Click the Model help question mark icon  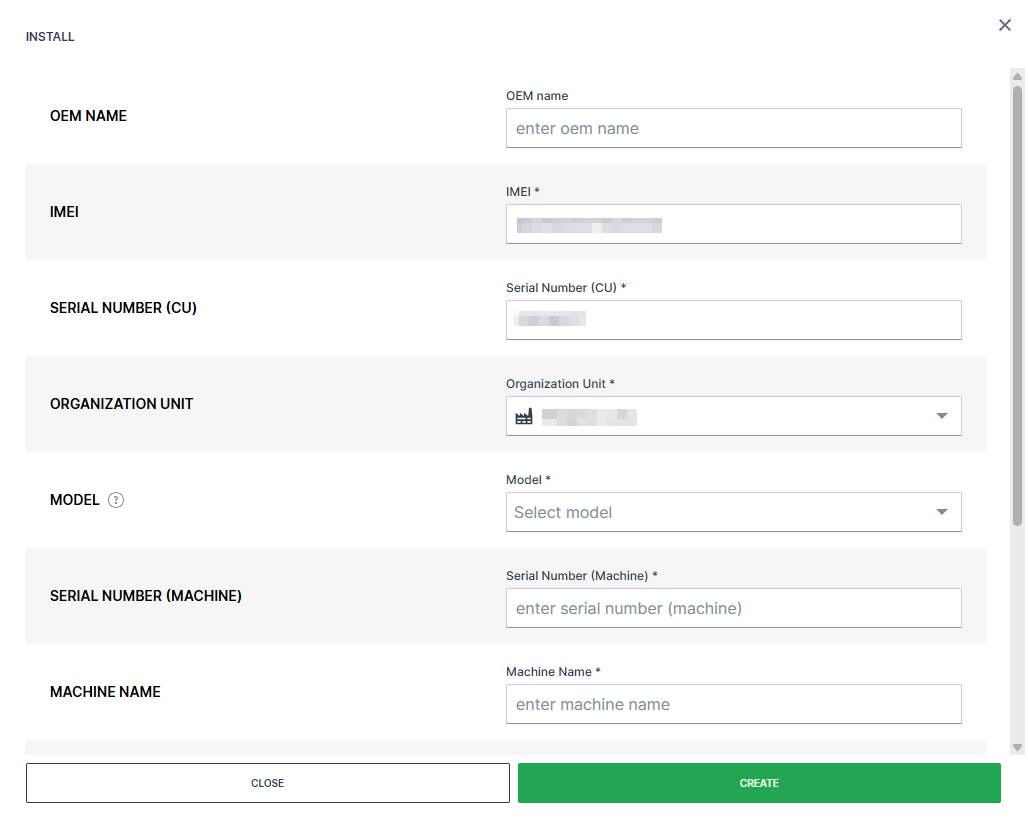click(x=116, y=500)
